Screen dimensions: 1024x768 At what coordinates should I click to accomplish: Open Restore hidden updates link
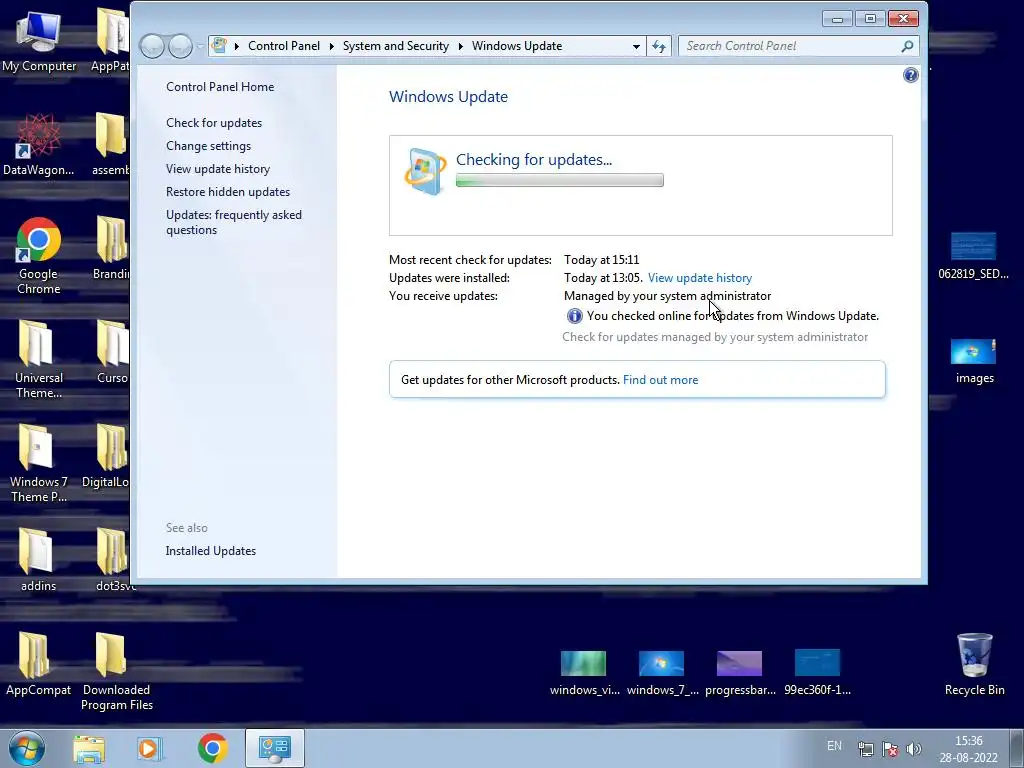228,192
